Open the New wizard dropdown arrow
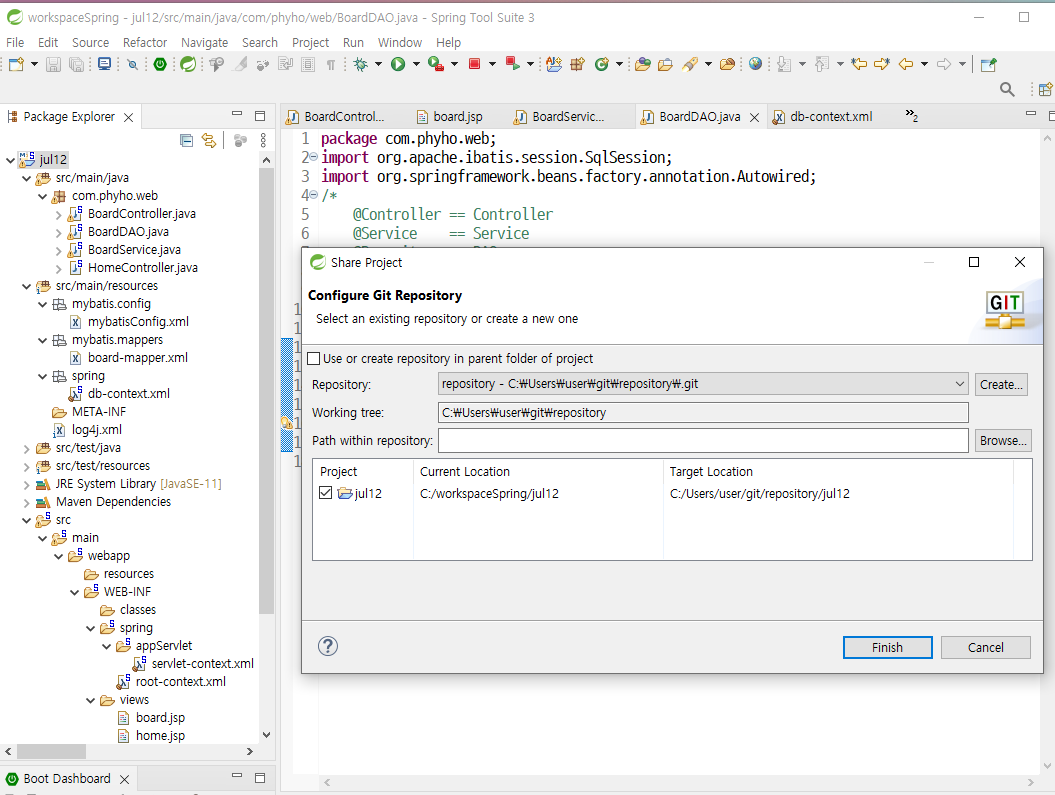1055x795 pixels. [34, 65]
